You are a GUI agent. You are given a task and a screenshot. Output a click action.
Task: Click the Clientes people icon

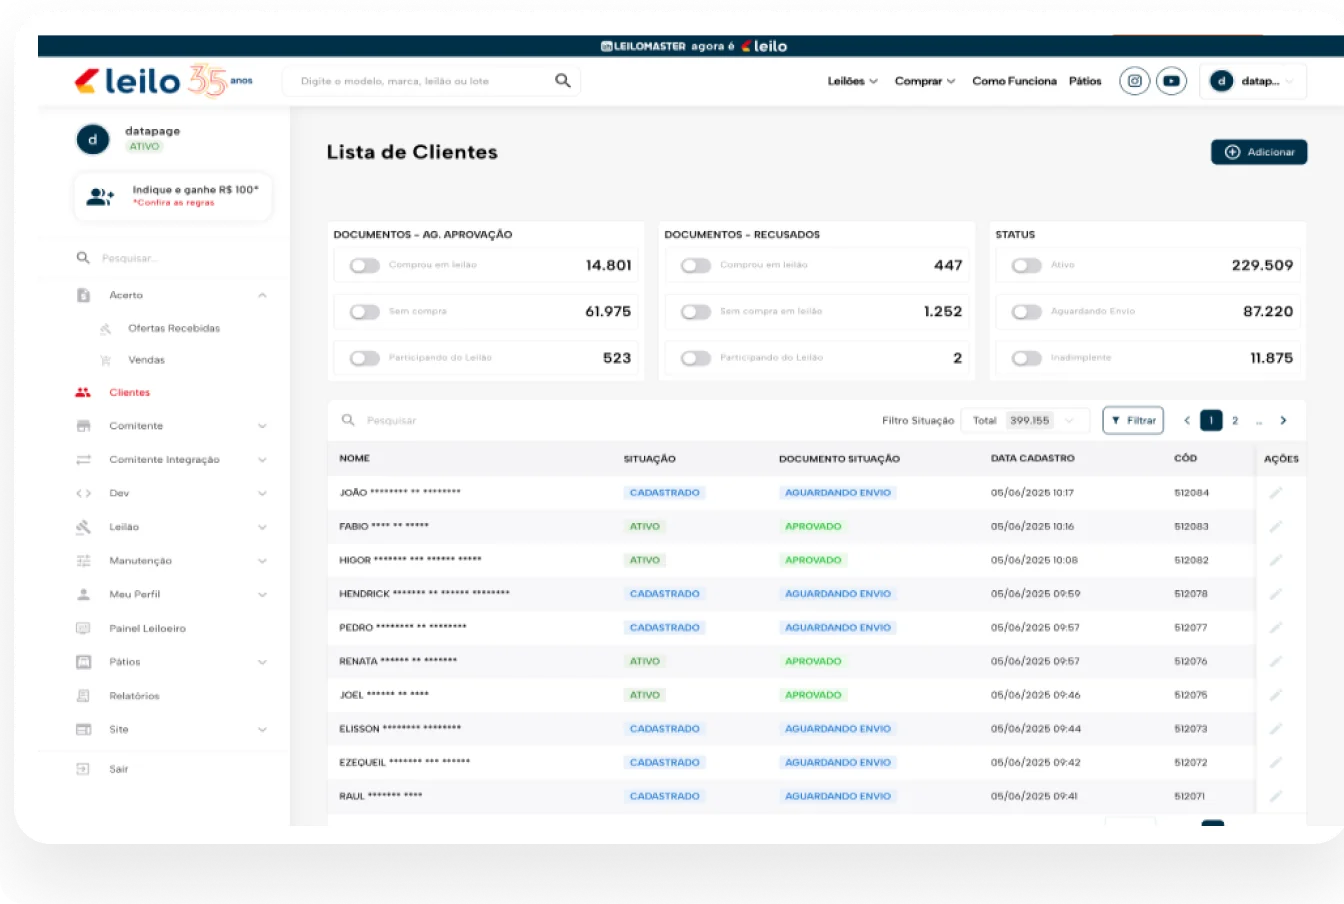pos(83,393)
